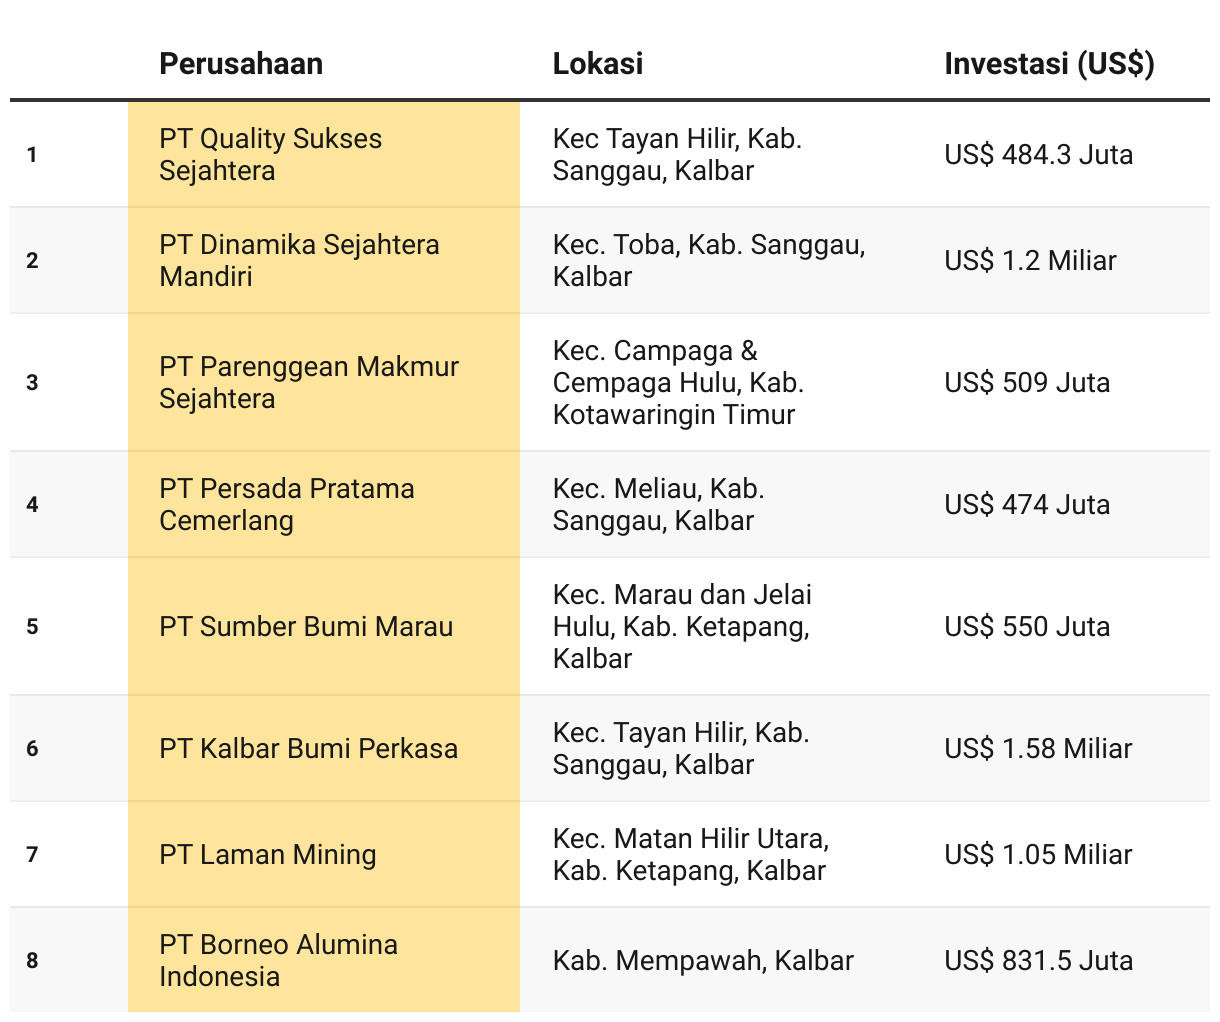Screen dimensions: 1220x1022
Task: Click the Investasi (US$) column header
Action: pyautogui.click(x=1049, y=64)
